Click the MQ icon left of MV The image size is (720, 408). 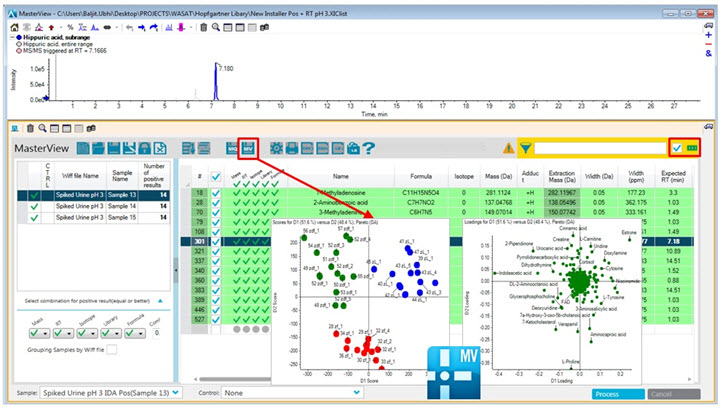click(x=232, y=147)
